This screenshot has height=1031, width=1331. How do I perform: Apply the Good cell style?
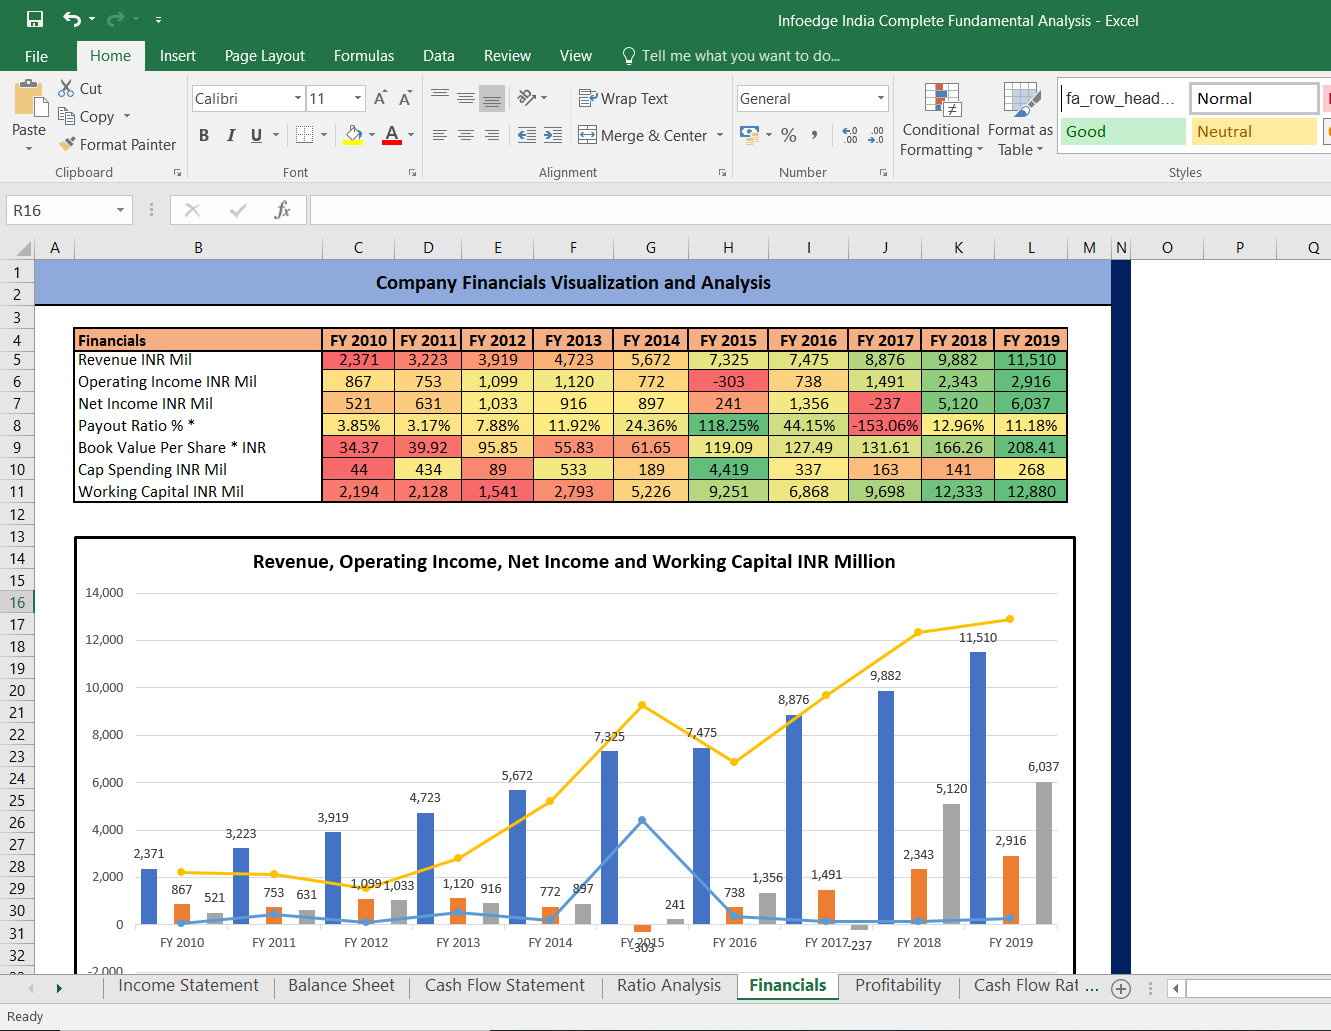tap(1123, 131)
